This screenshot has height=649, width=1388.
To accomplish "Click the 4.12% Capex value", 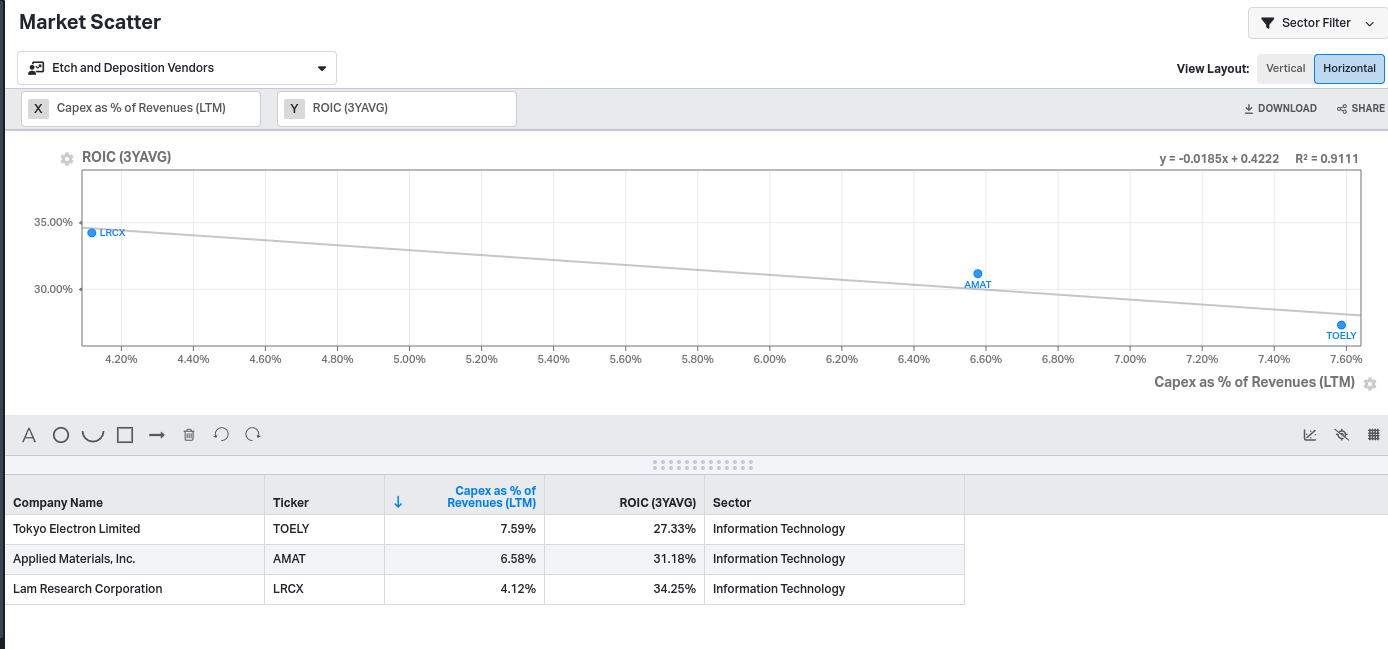I will [x=518, y=589].
